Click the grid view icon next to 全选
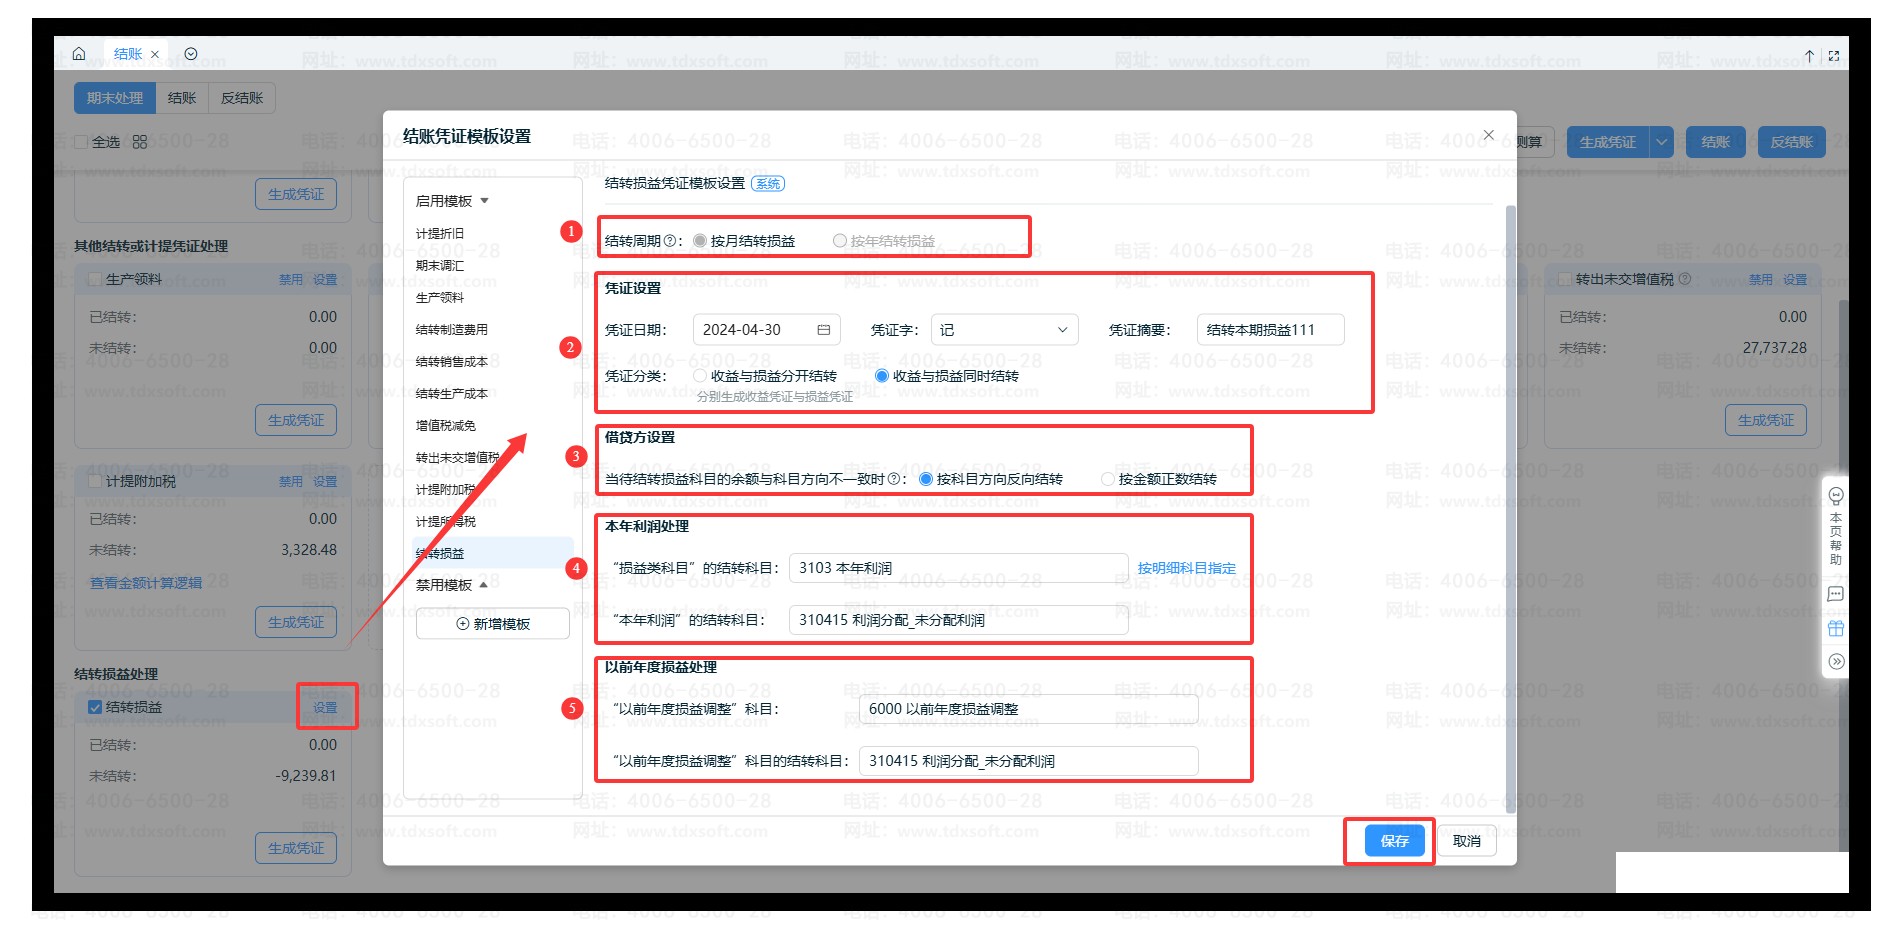 [140, 142]
